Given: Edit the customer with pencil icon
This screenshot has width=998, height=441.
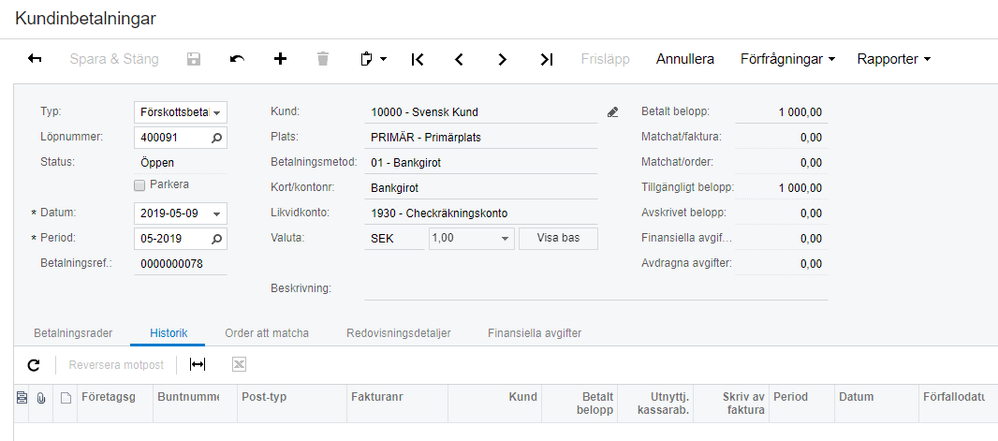Looking at the screenshot, I should pos(613,112).
